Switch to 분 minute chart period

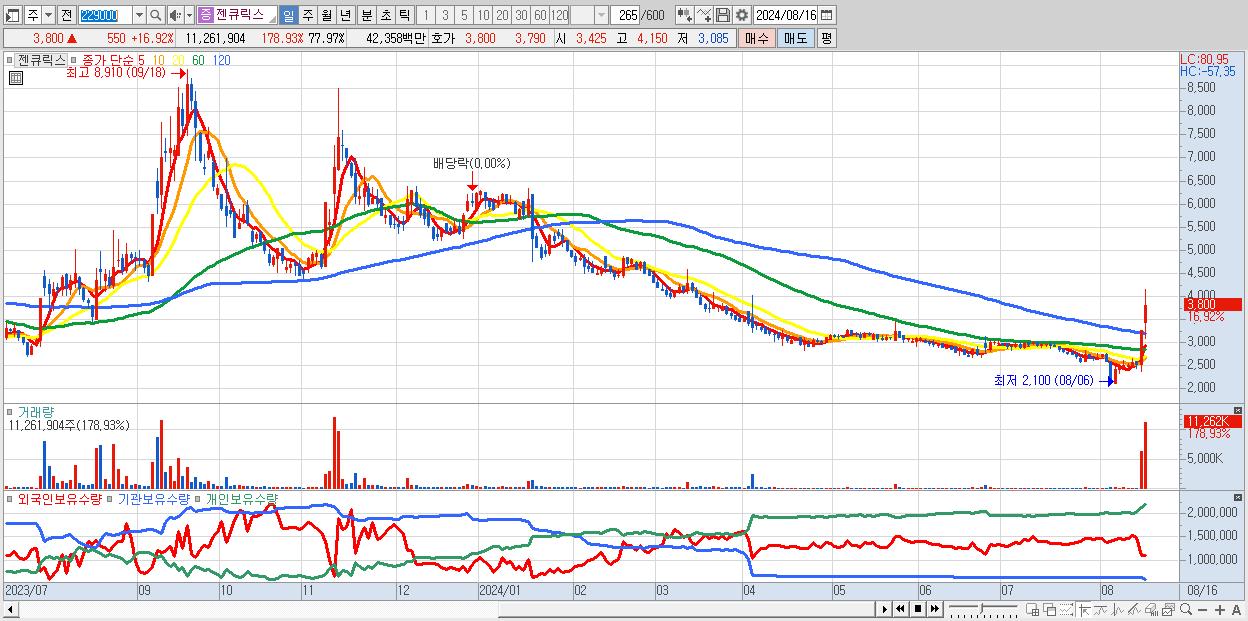[x=365, y=16]
